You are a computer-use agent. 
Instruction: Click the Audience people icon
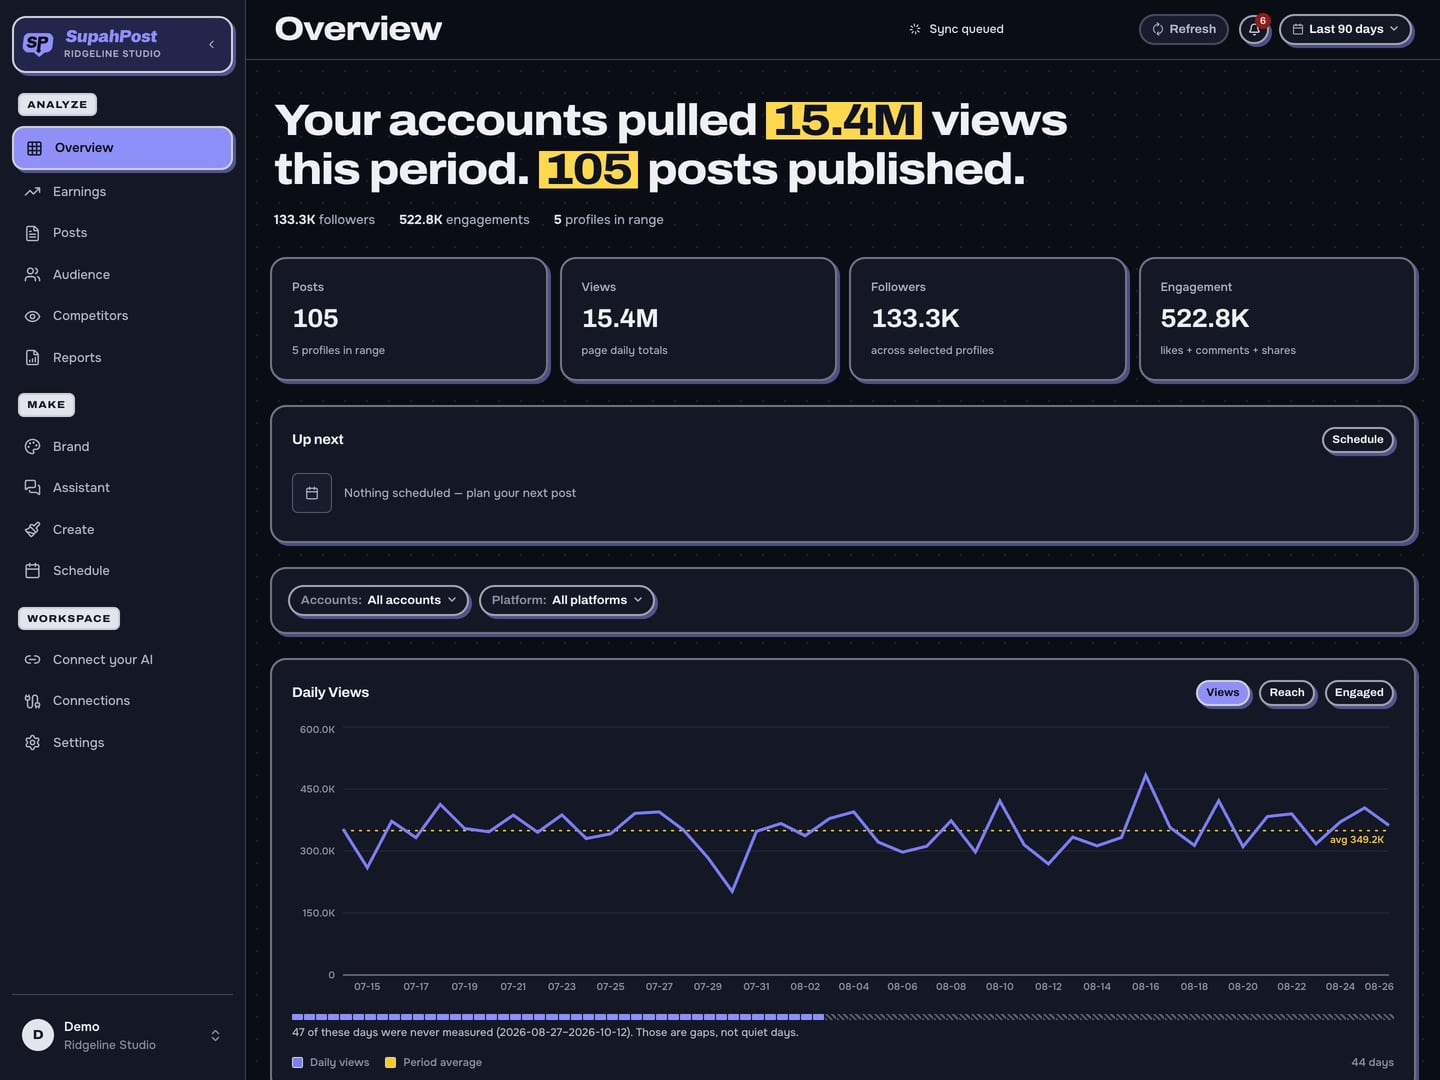(x=33, y=275)
